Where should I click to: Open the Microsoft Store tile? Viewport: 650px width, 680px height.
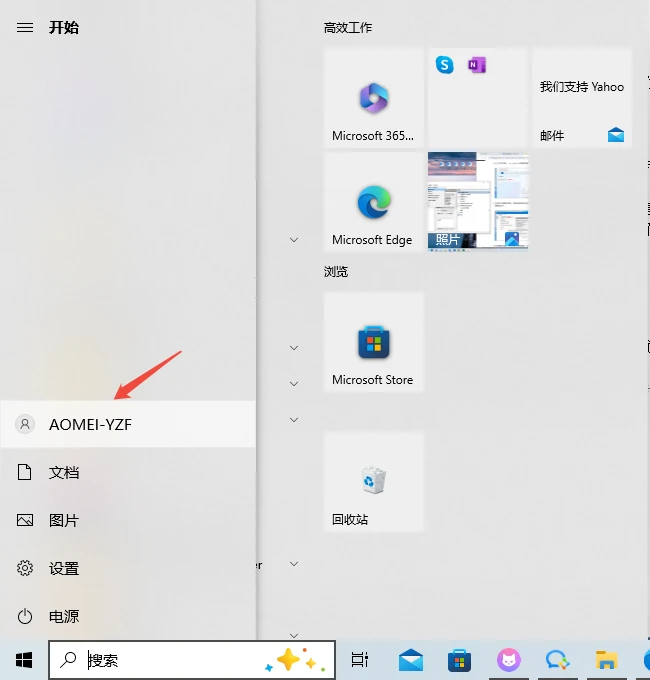(373, 342)
